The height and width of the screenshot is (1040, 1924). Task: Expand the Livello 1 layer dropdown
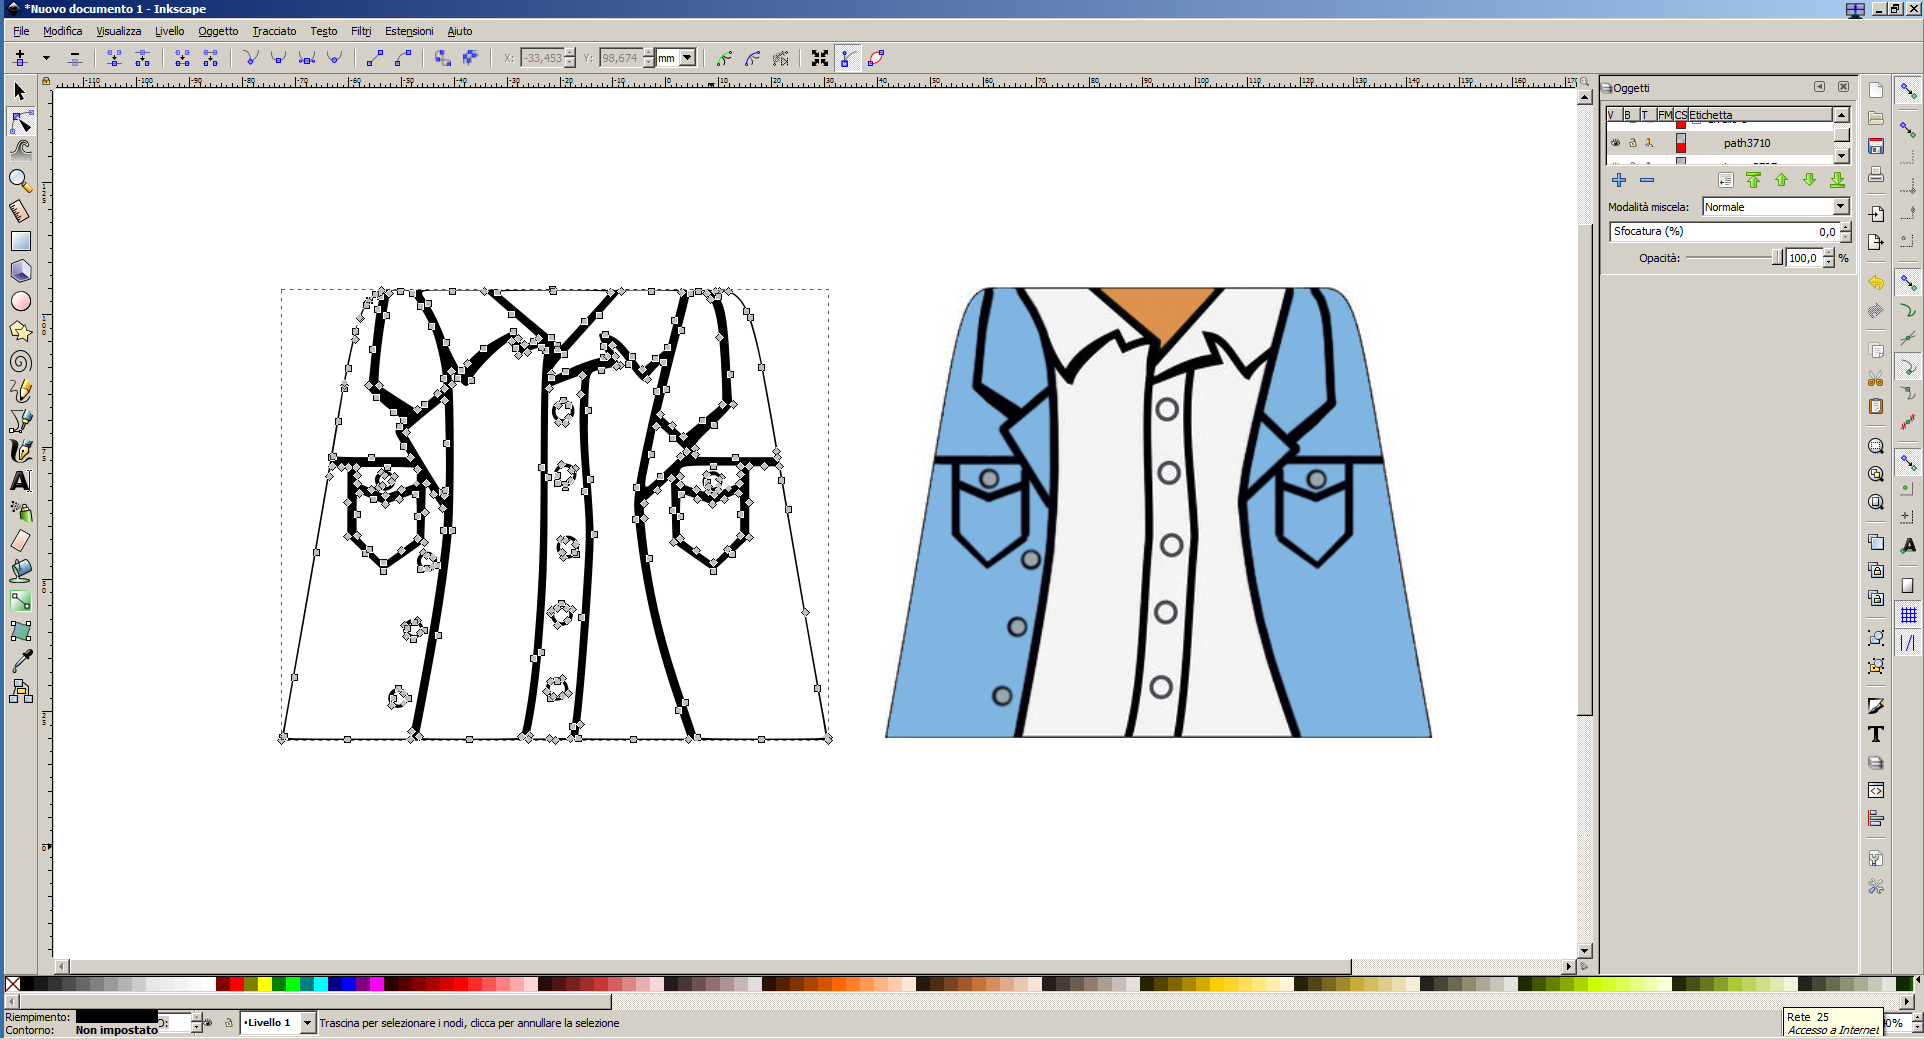click(x=307, y=1022)
